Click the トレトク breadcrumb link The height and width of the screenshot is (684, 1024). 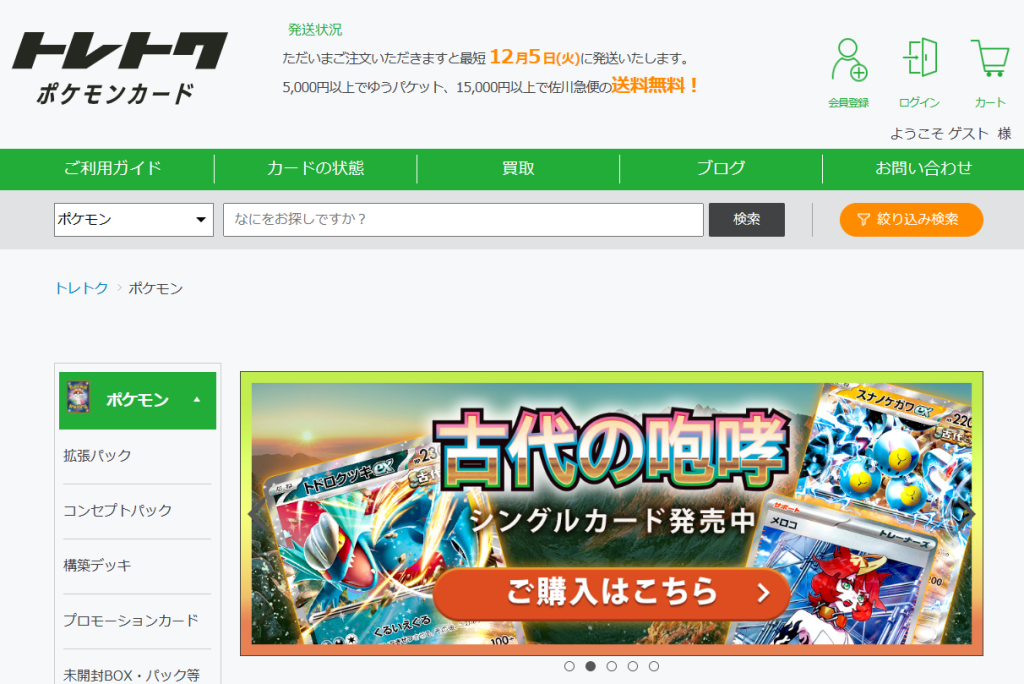point(81,288)
